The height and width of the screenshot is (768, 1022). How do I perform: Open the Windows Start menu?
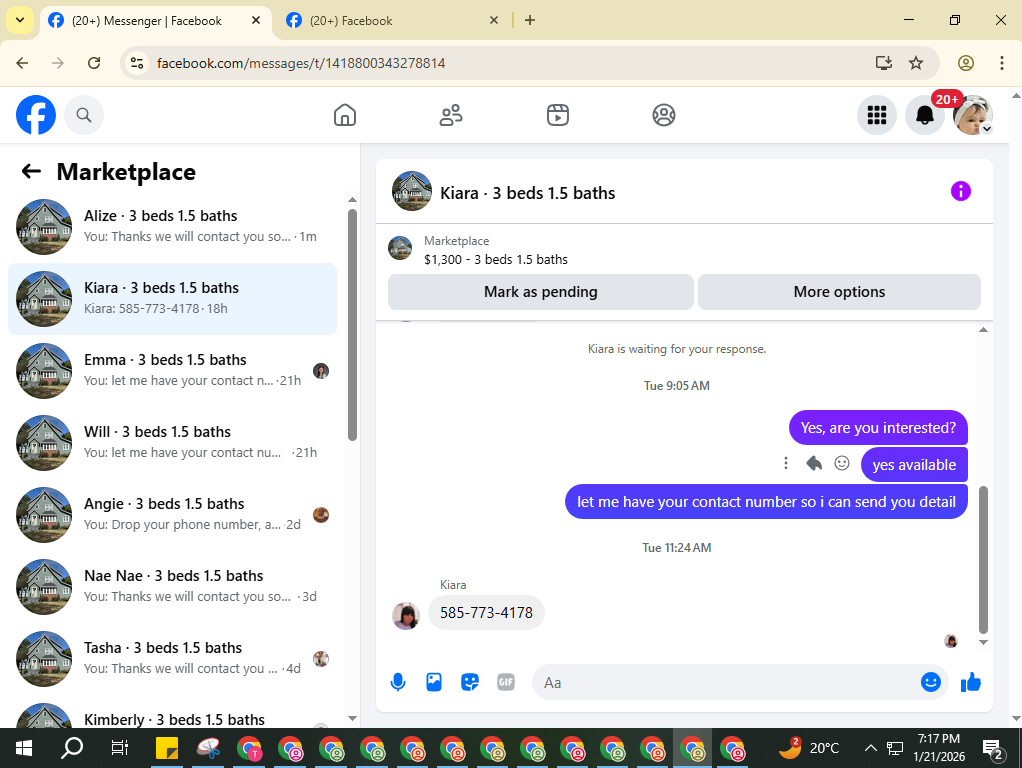23,748
